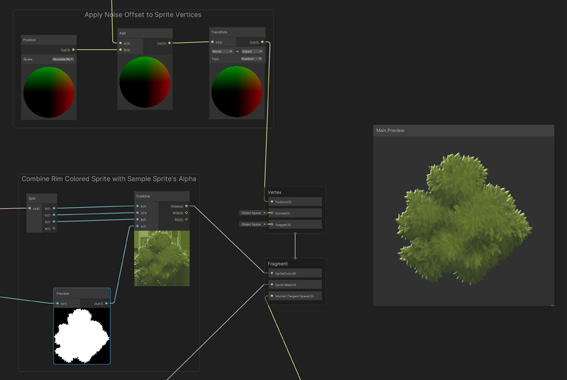The width and height of the screenshot is (567, 380).
Task: Click the Add node A(3) input port
Action: point(120,43)
